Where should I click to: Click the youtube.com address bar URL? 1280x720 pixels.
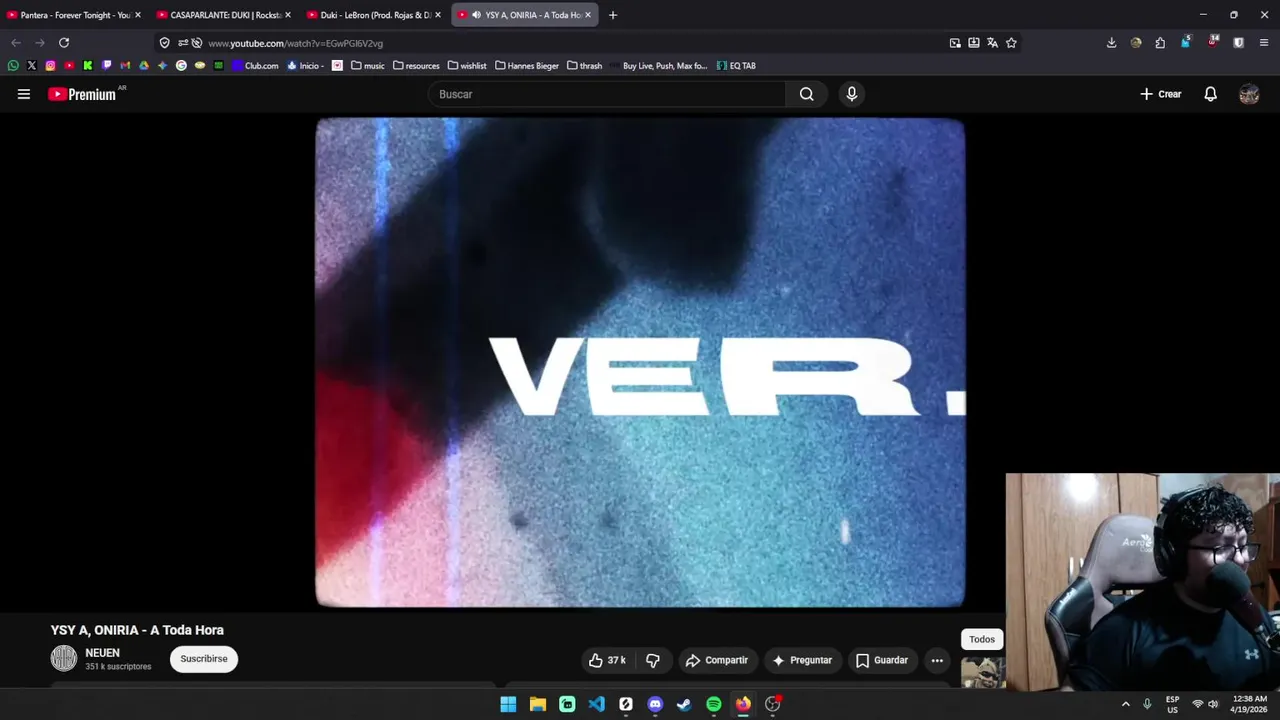click(296, 43)
